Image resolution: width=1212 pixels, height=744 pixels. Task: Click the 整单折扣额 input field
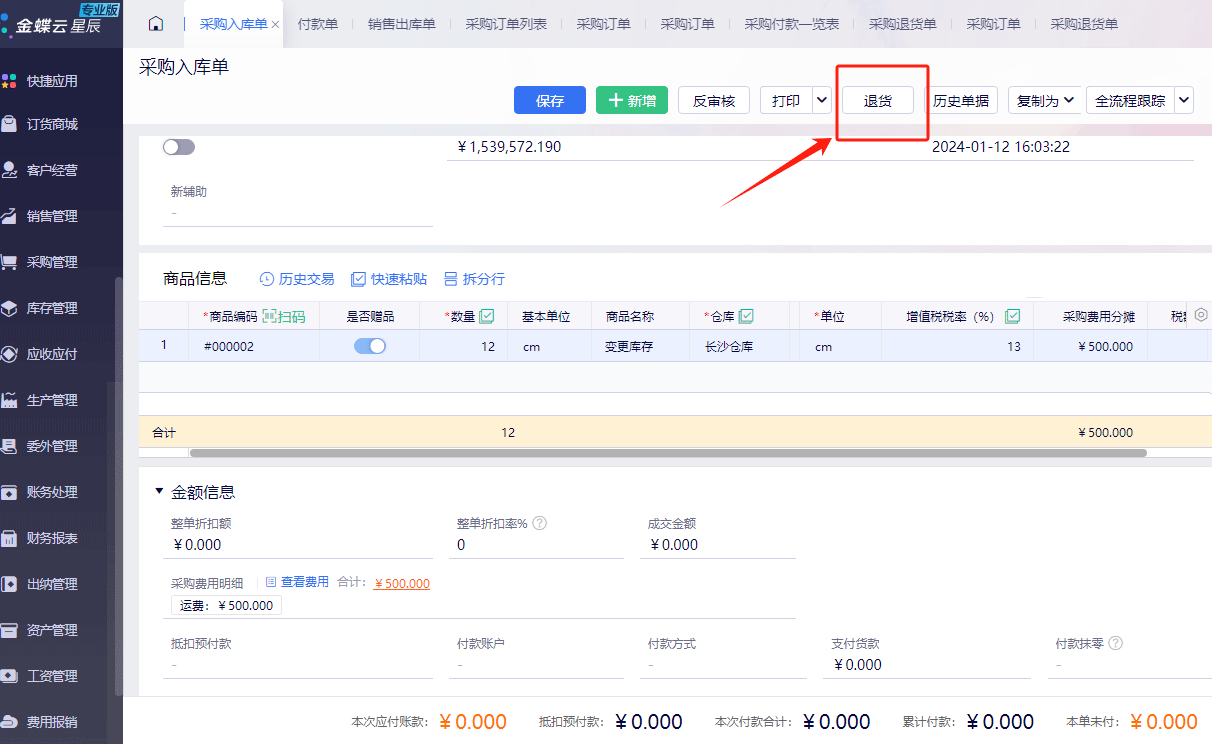[298, 545]
